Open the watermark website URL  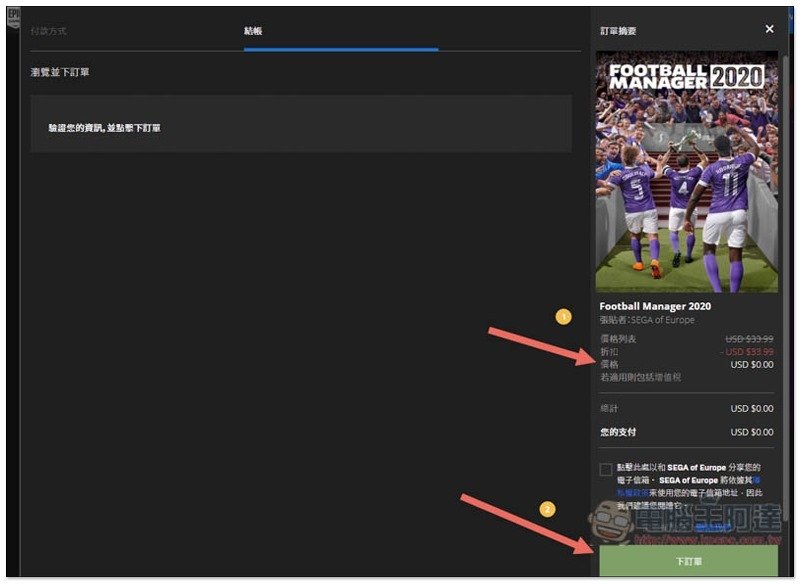coord(700,538)
